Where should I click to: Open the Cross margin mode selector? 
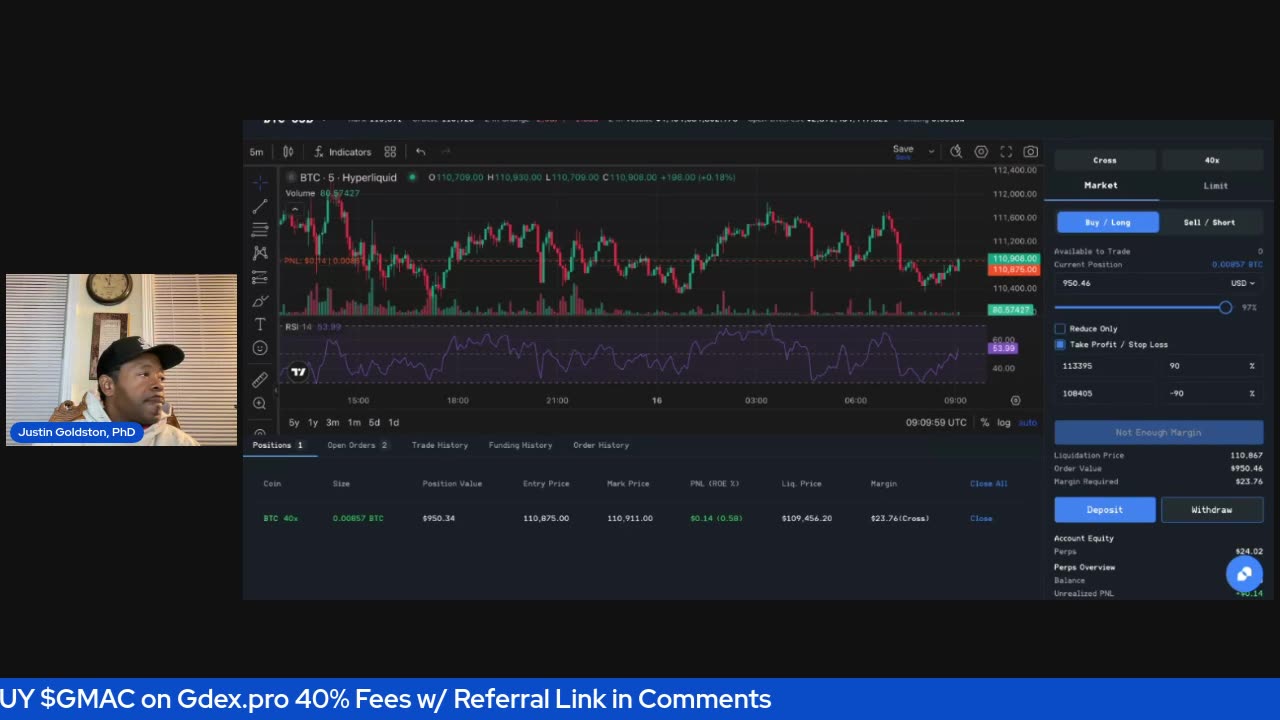point(1105,160)
